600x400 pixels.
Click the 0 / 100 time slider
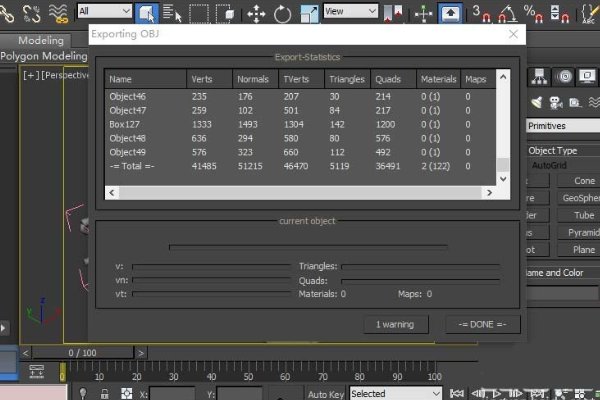82,353
